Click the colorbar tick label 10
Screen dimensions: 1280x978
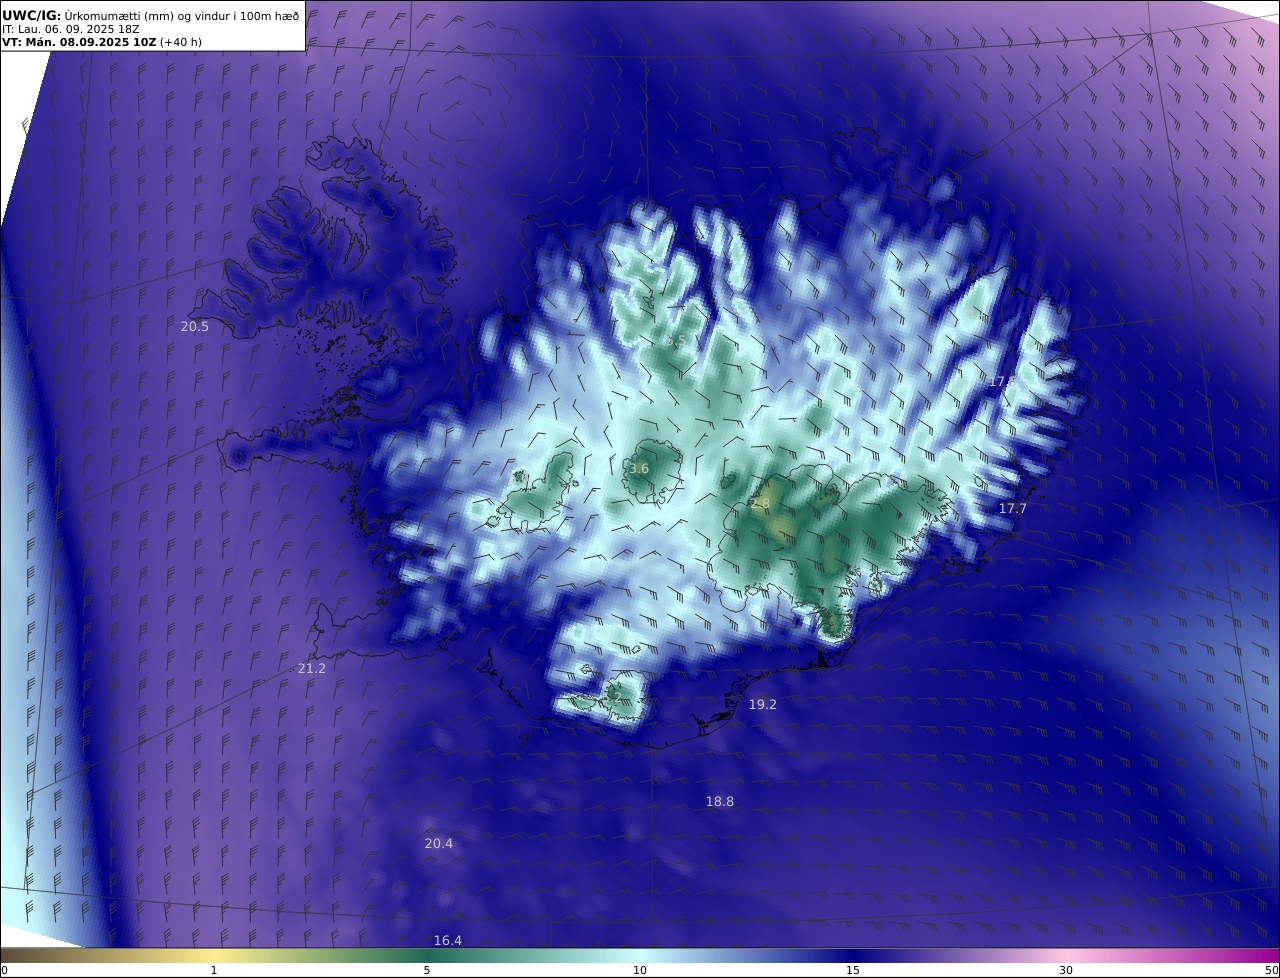640,970
